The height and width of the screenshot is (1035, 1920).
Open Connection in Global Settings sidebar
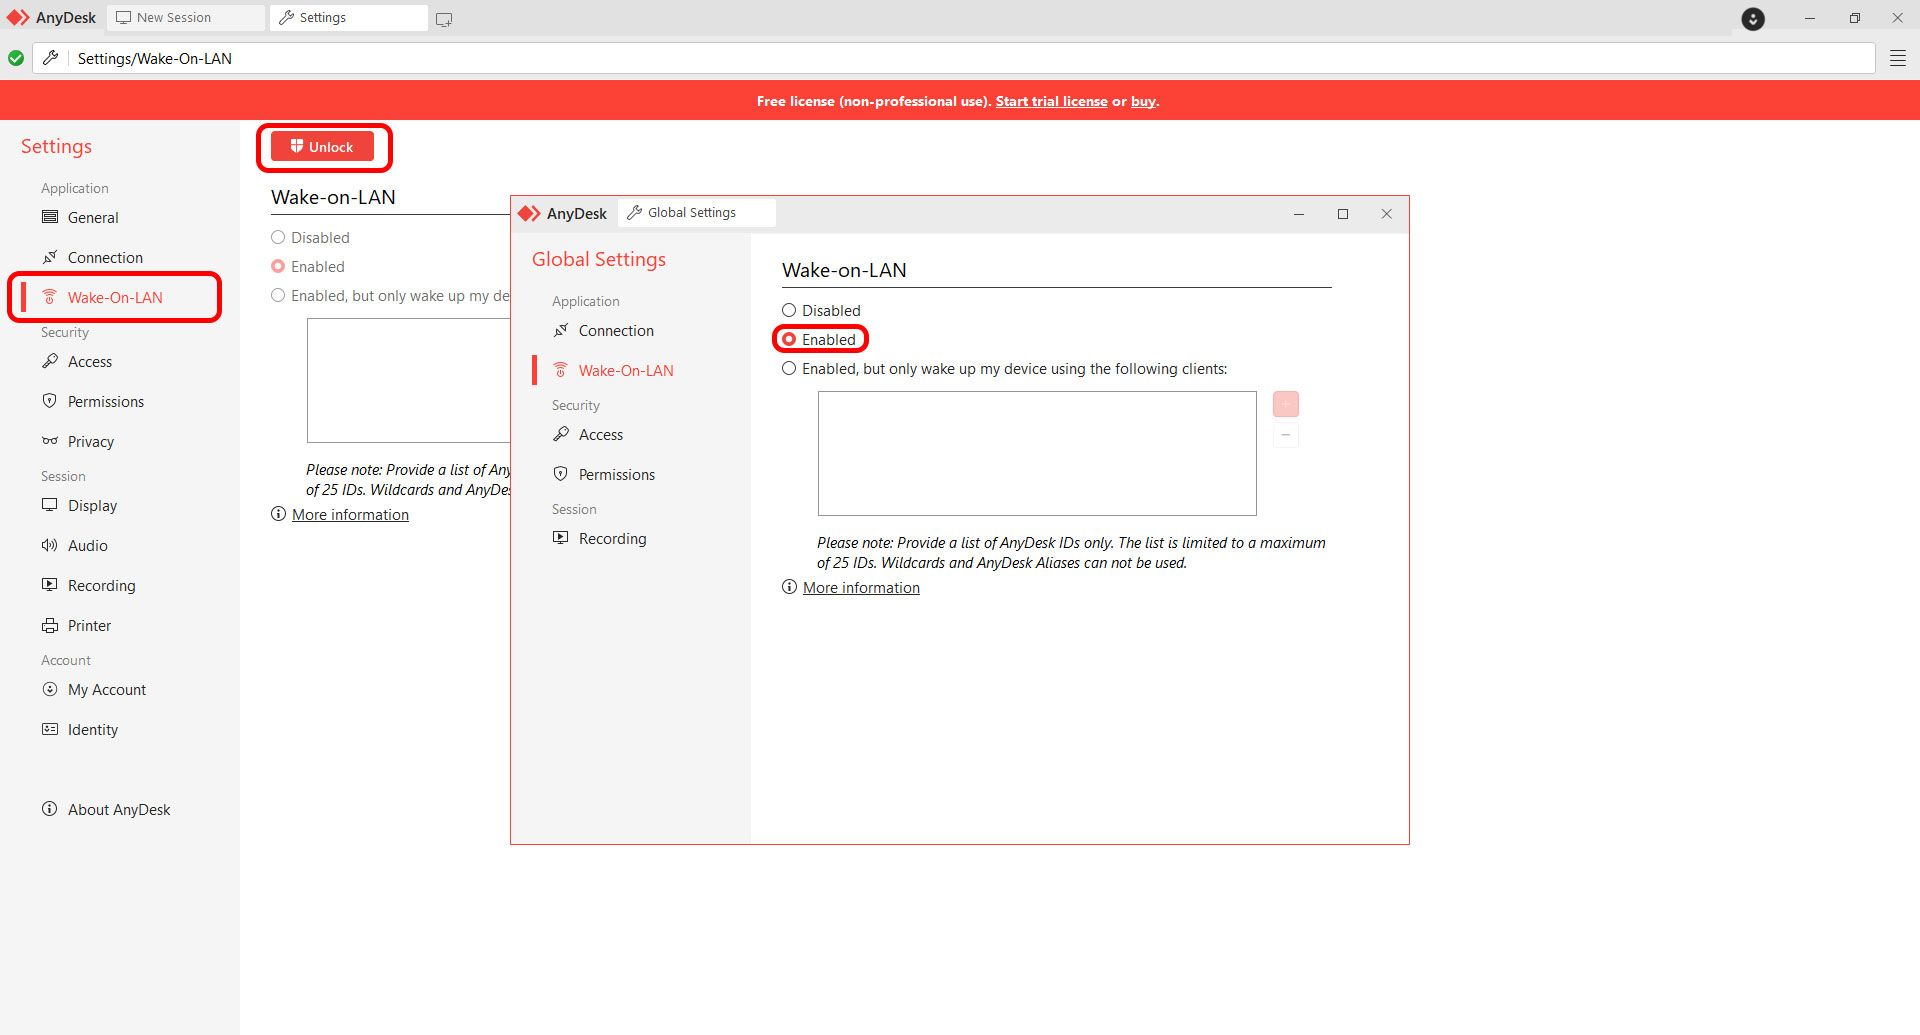616,330
